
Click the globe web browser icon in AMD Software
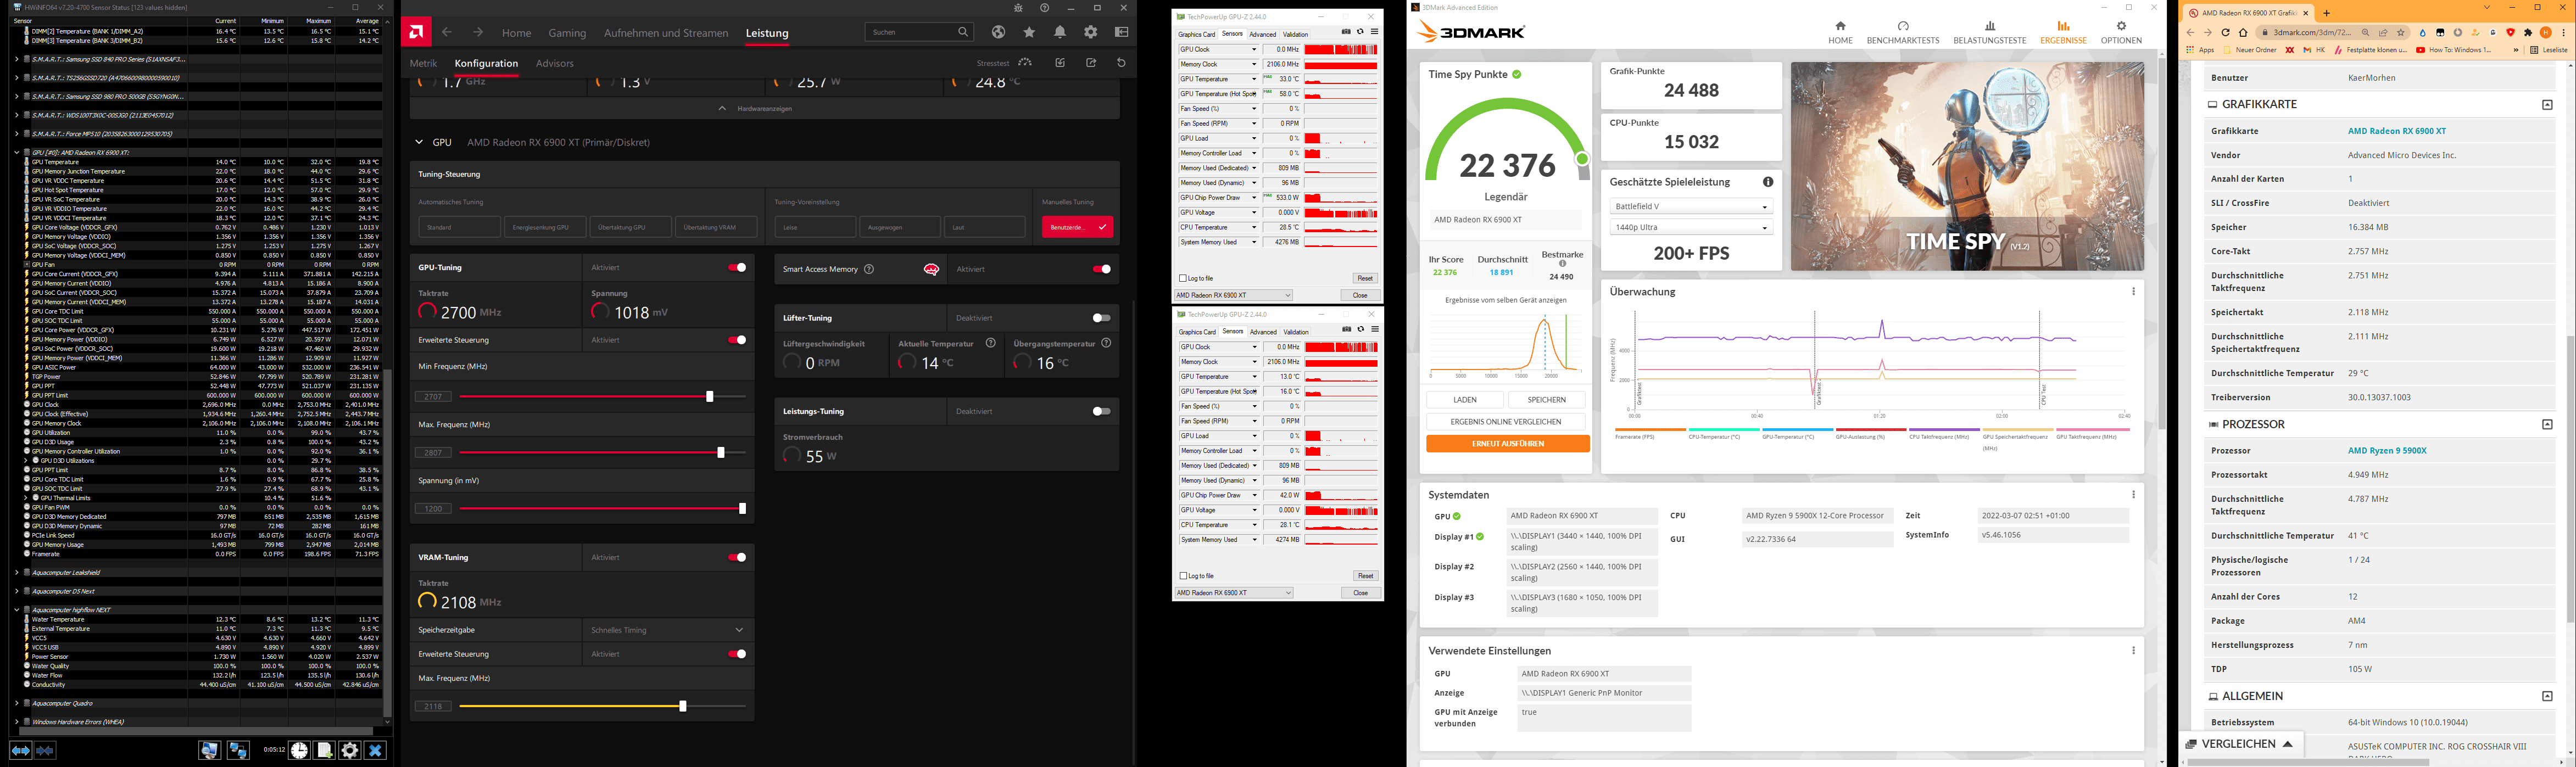pyautogui.click(x=998, y=32)
